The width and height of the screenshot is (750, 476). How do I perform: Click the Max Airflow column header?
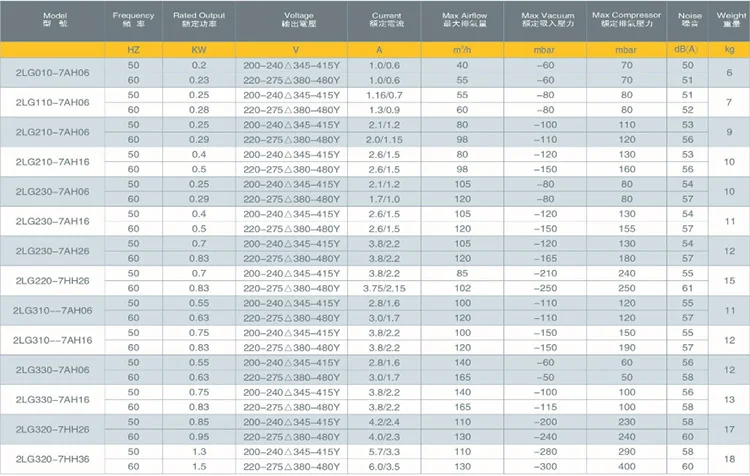[462, 21]
